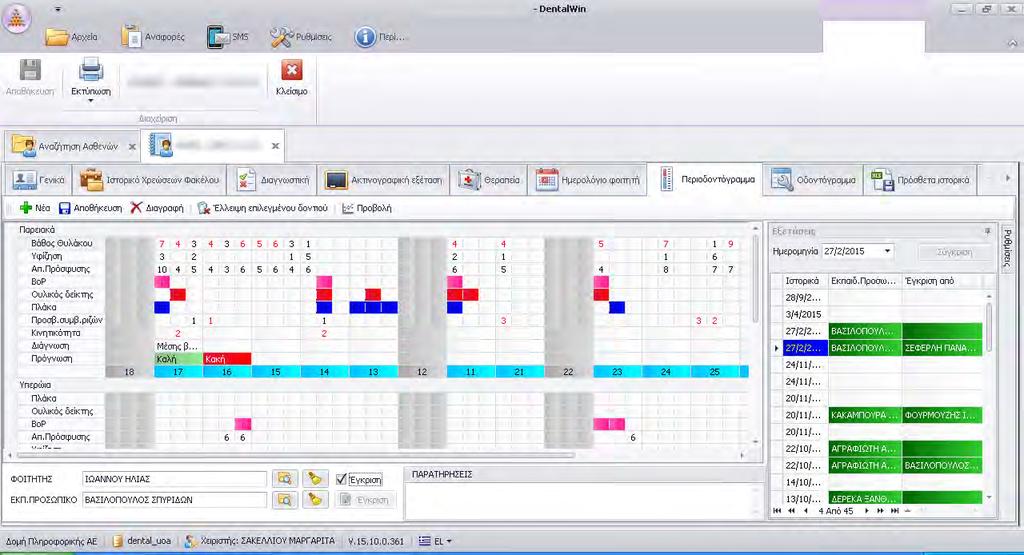Toggle the Έγκριση checkbox
The height and width of the screenshot is (555, 1024).
[341, 479]
